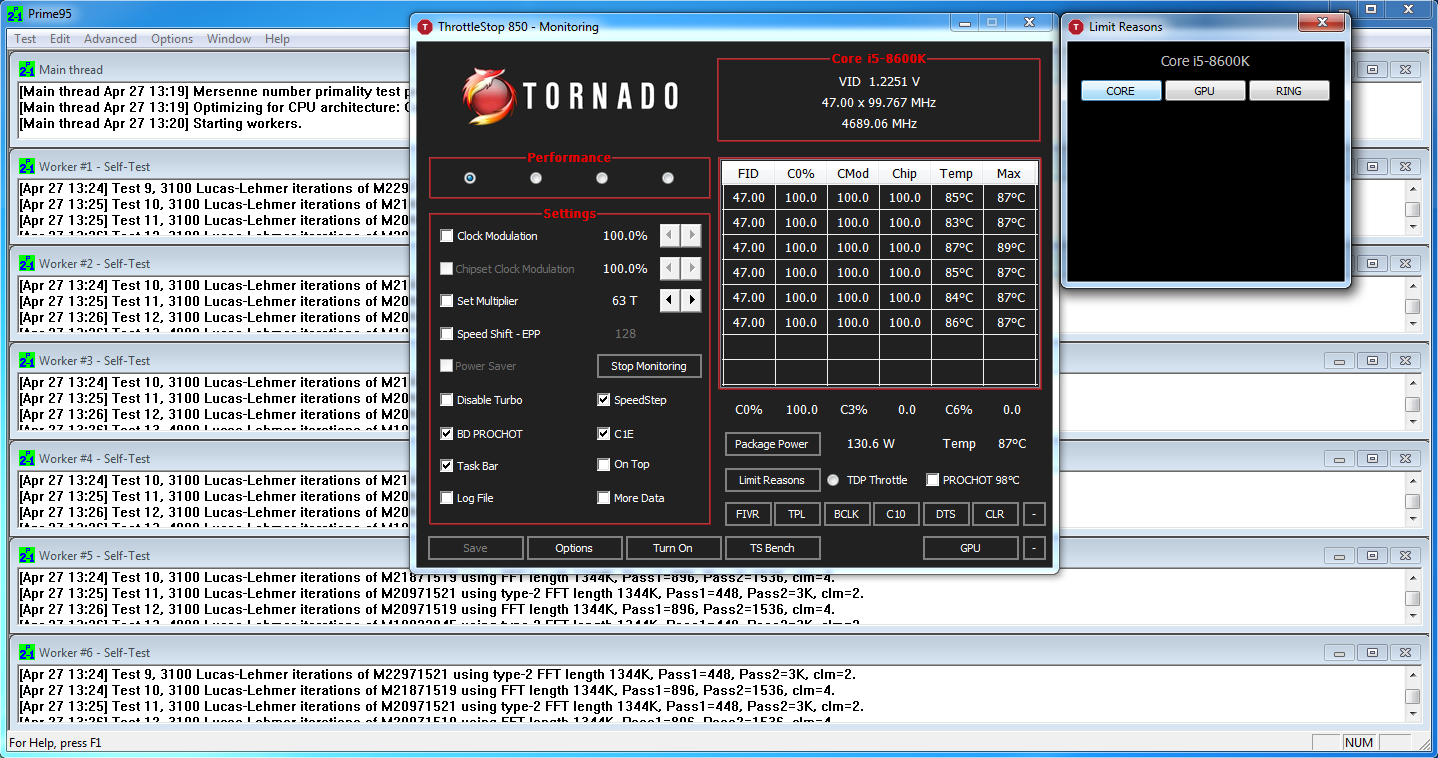1438x758 pixels.
Task: Click the TDP Throttle indicator radio
Action: [833, 480]
